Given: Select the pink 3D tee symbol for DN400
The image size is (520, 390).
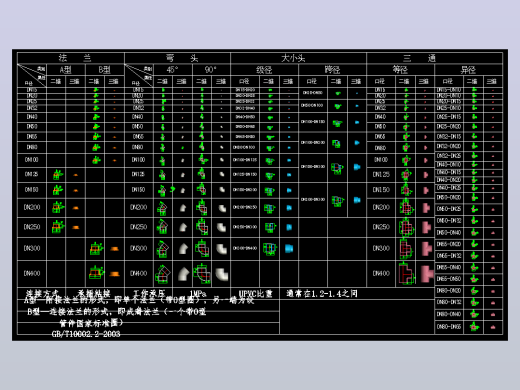Looking at the screenshot, I should [x=426, y=273].
